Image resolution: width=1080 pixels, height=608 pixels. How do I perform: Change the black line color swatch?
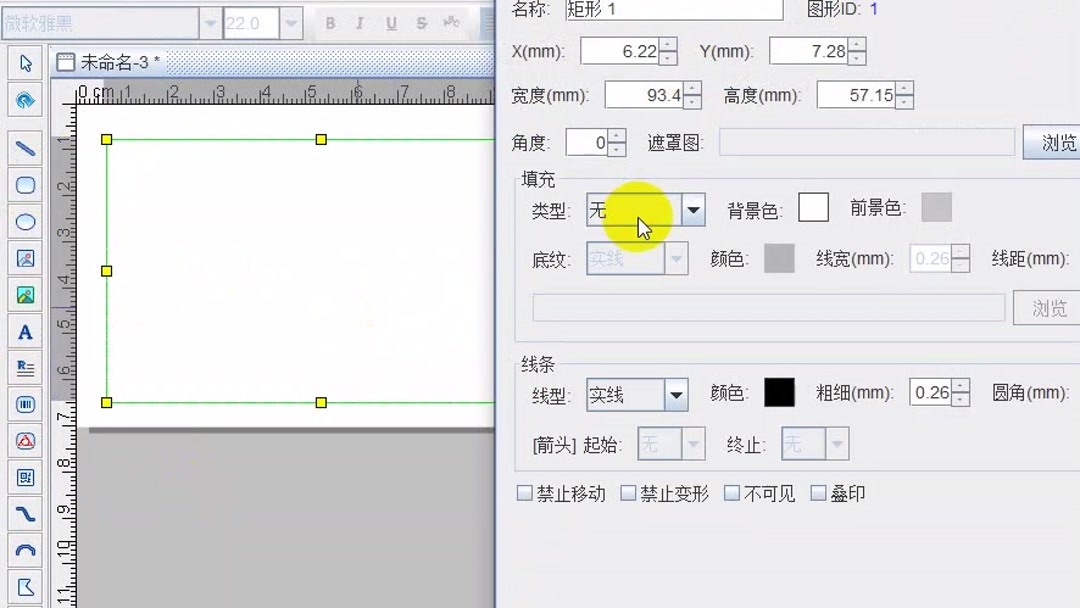[779, 392]
